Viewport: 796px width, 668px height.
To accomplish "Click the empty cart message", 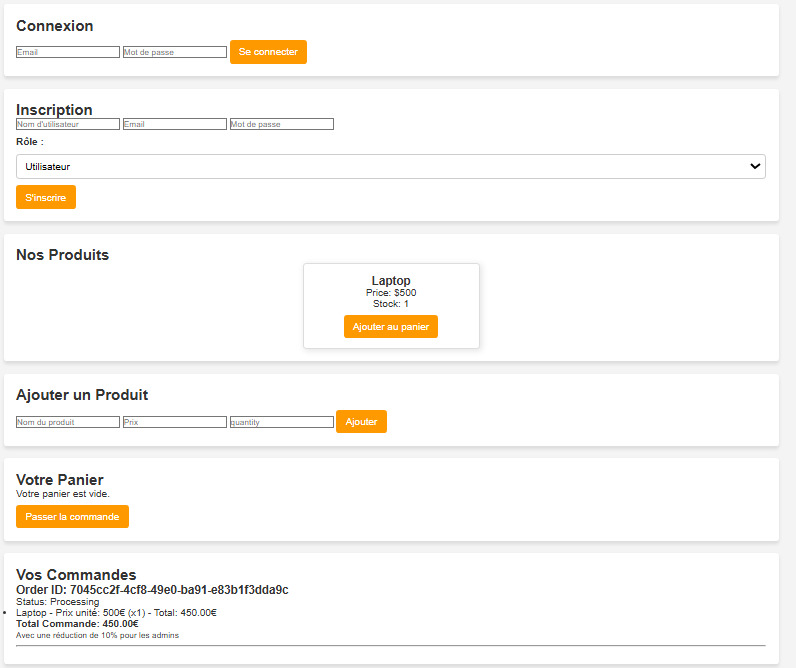I will point(63,494).
